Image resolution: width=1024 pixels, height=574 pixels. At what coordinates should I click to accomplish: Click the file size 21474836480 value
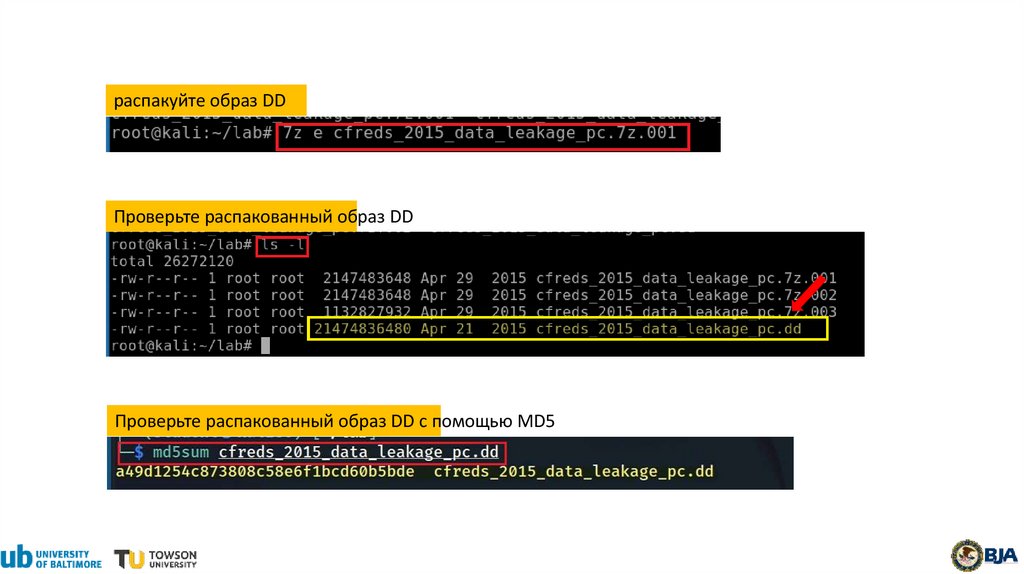(x=362, y=329)
